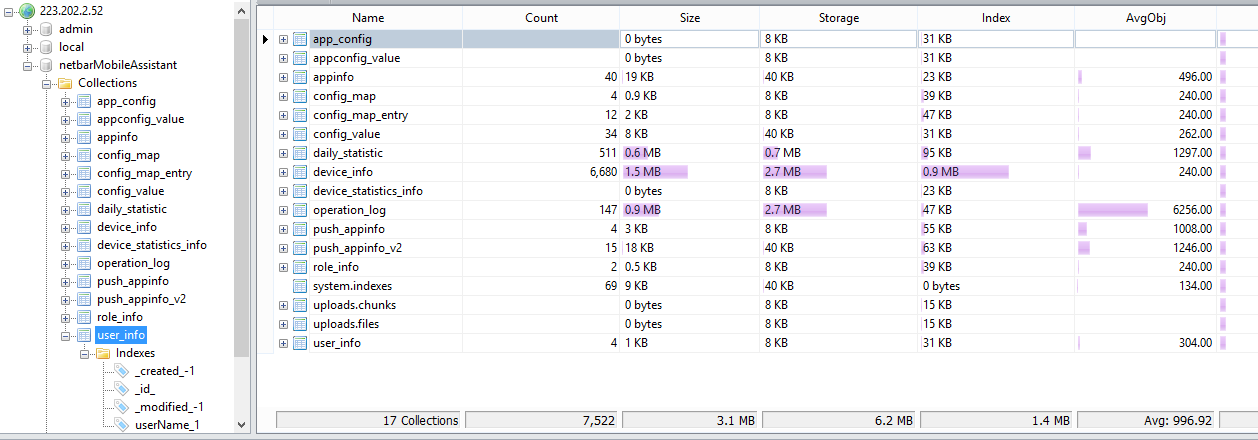Click the Indexes folder icon under user_info
Screen dimensions: 1258x440
[x=103, y=353]
